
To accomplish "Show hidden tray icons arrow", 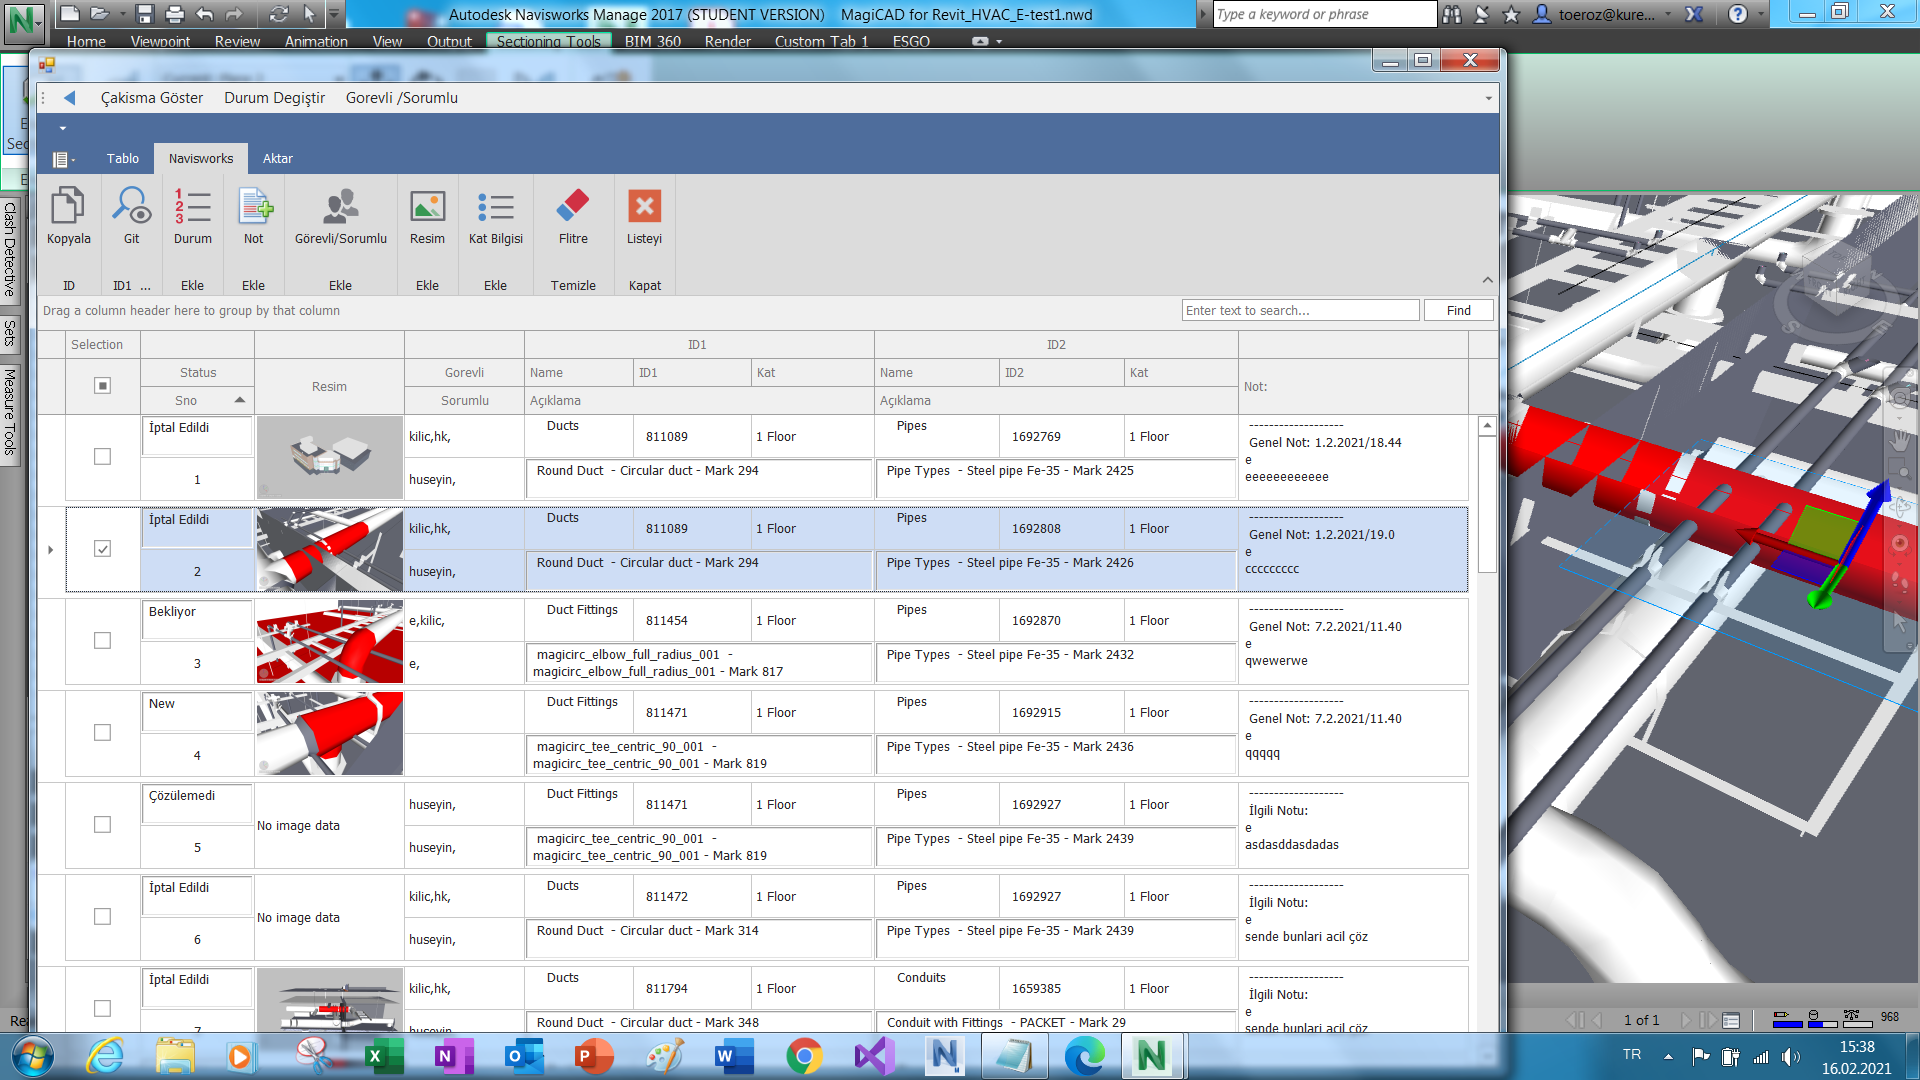I will pos(1668,1056).
